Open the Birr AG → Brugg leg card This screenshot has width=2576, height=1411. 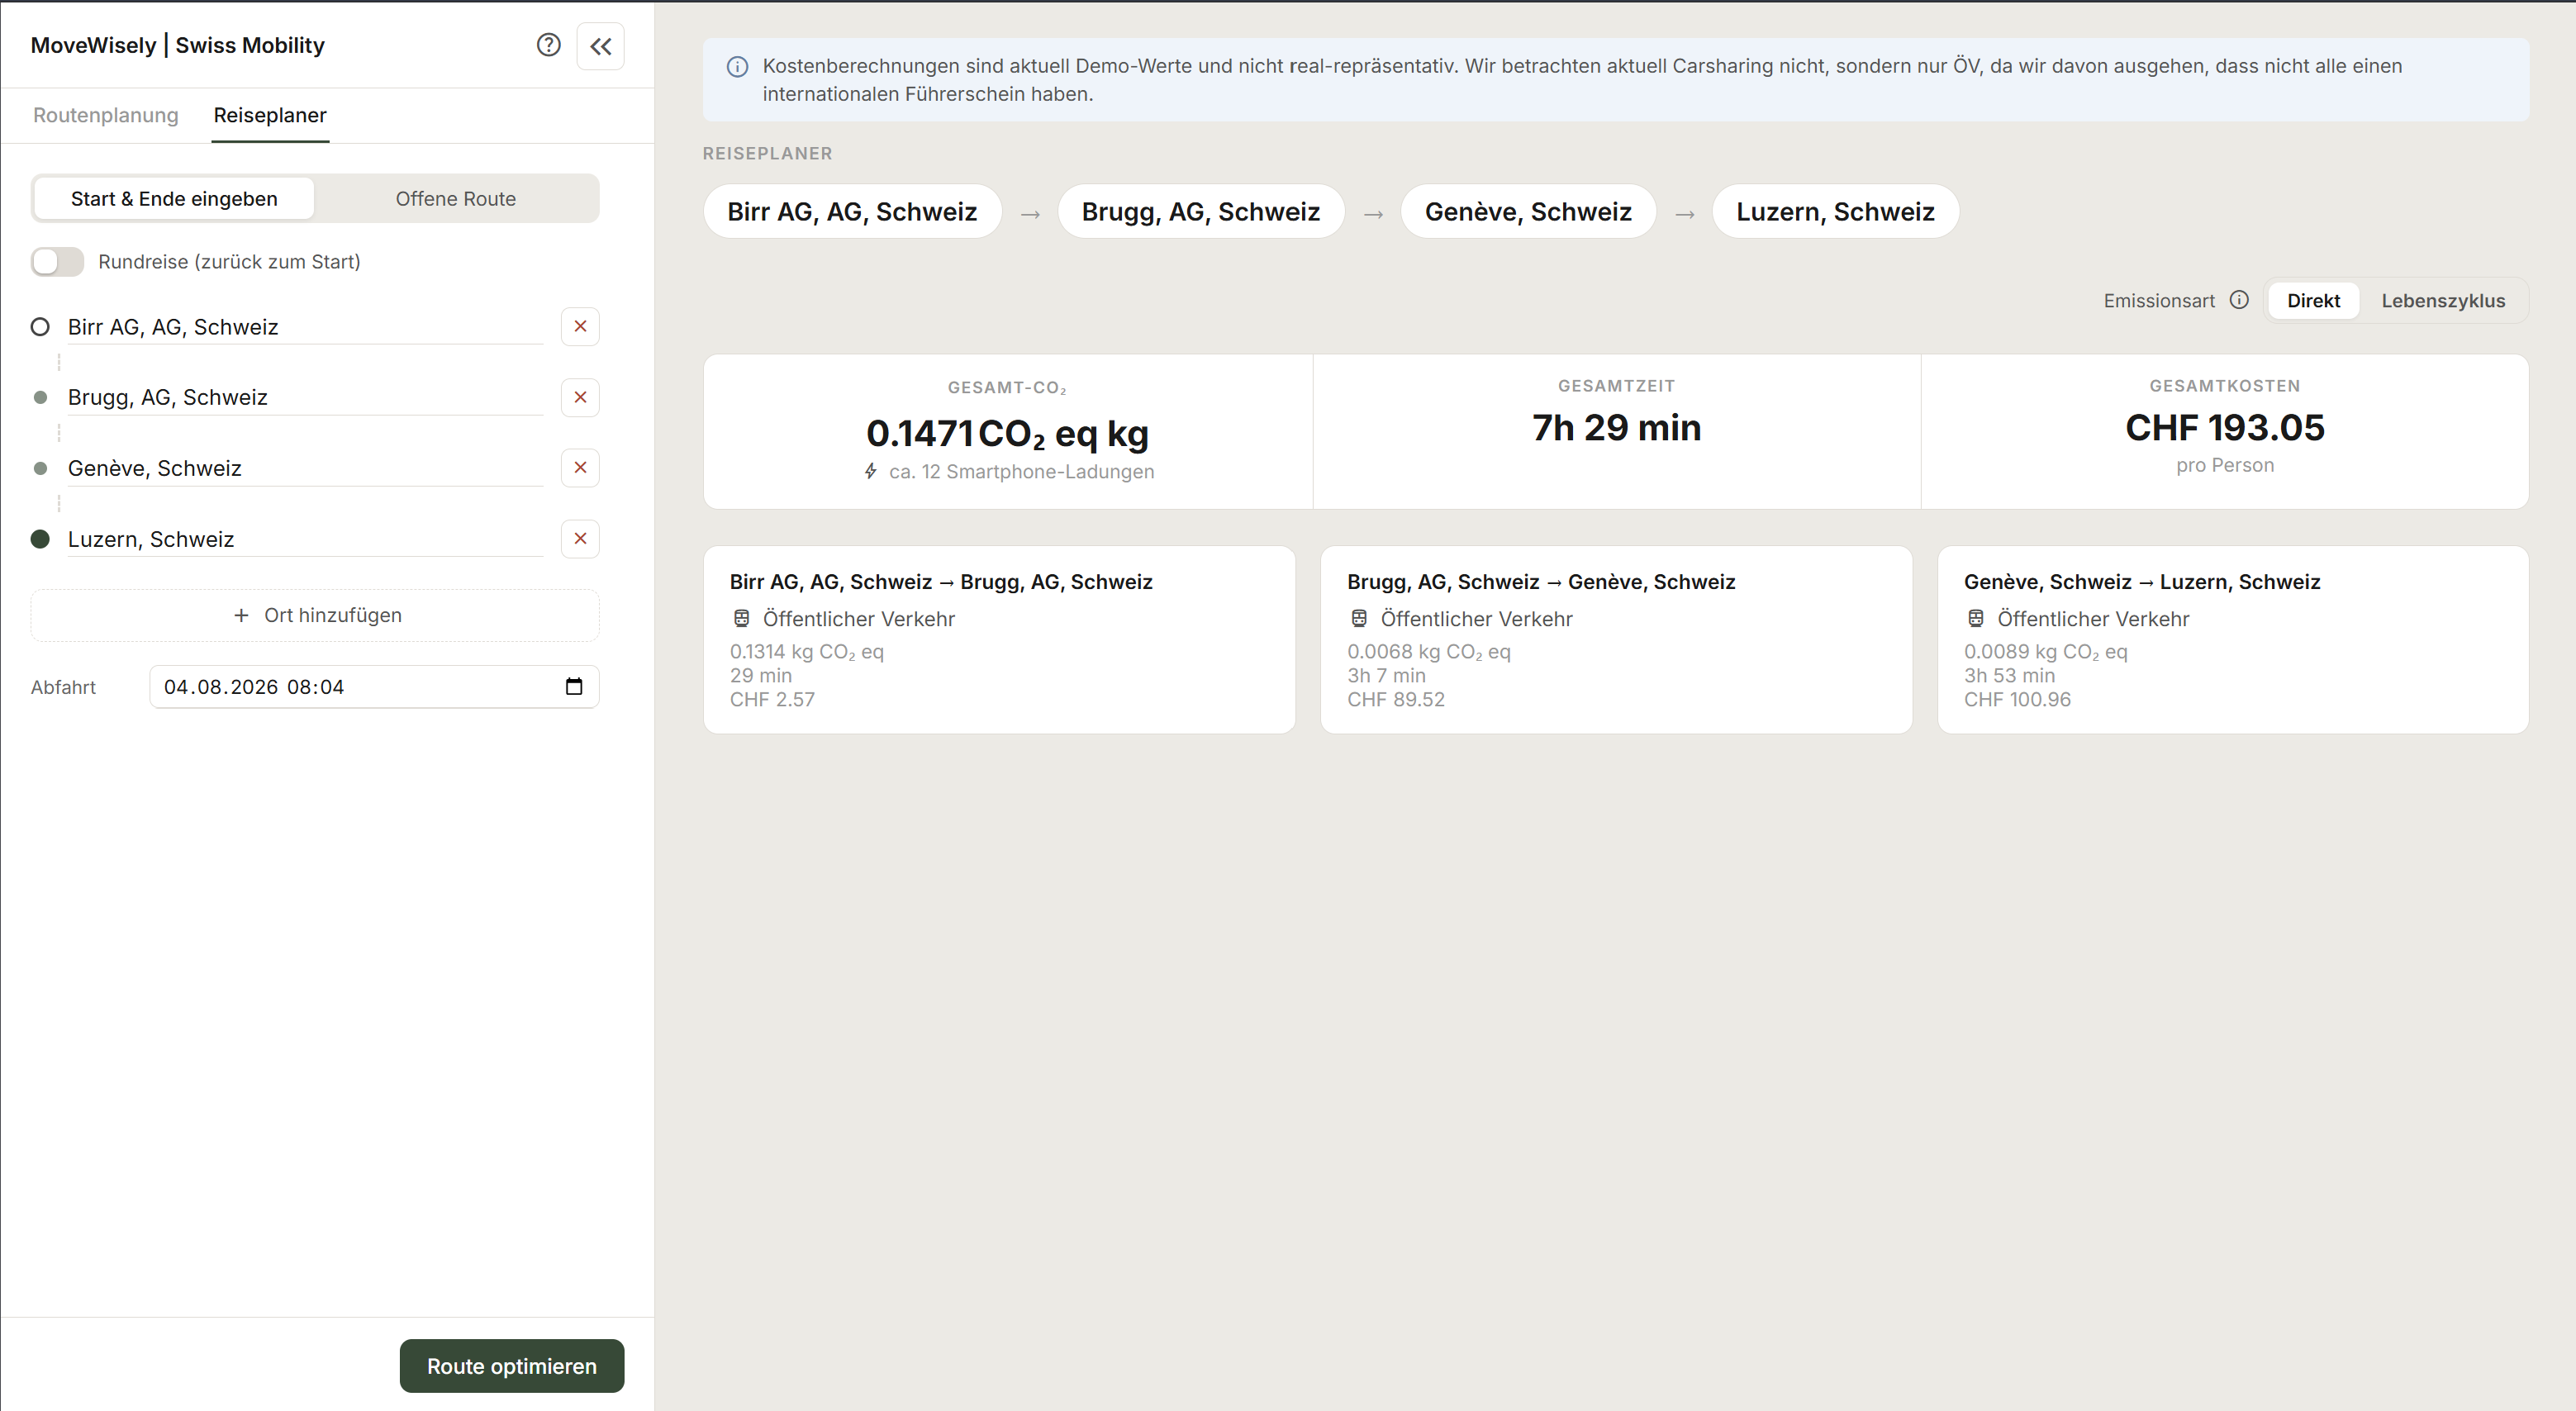pyautogui.click(x=999, y=639)
